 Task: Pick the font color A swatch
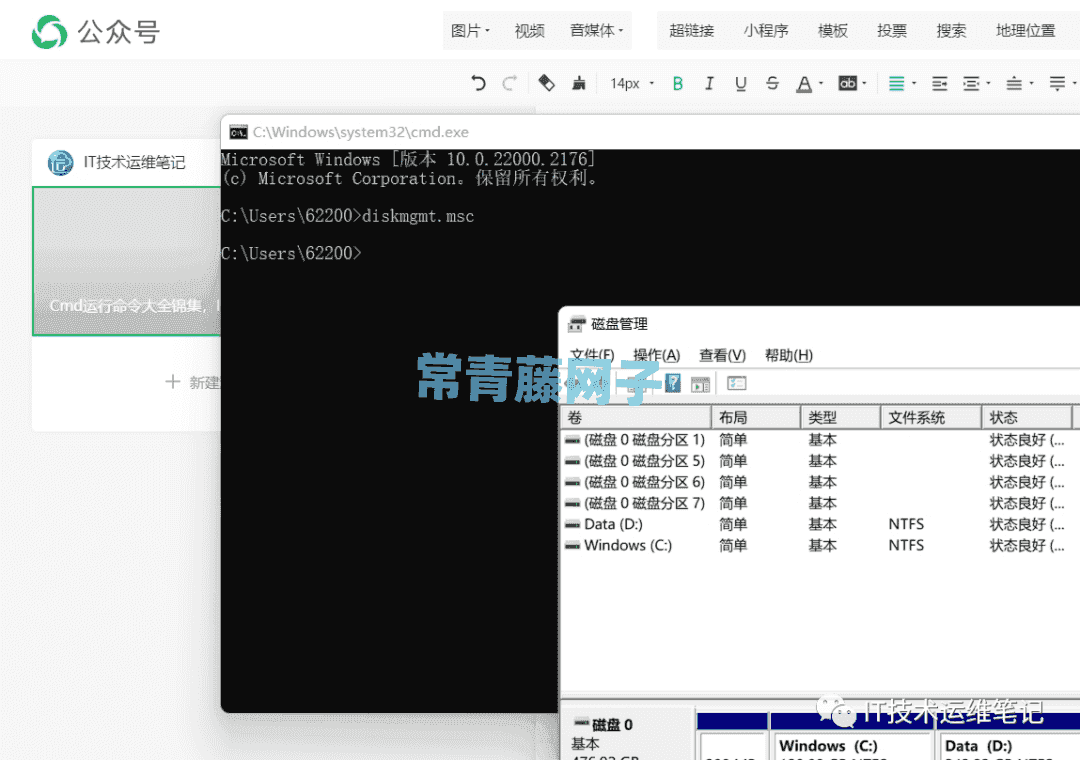click(804, 83)
